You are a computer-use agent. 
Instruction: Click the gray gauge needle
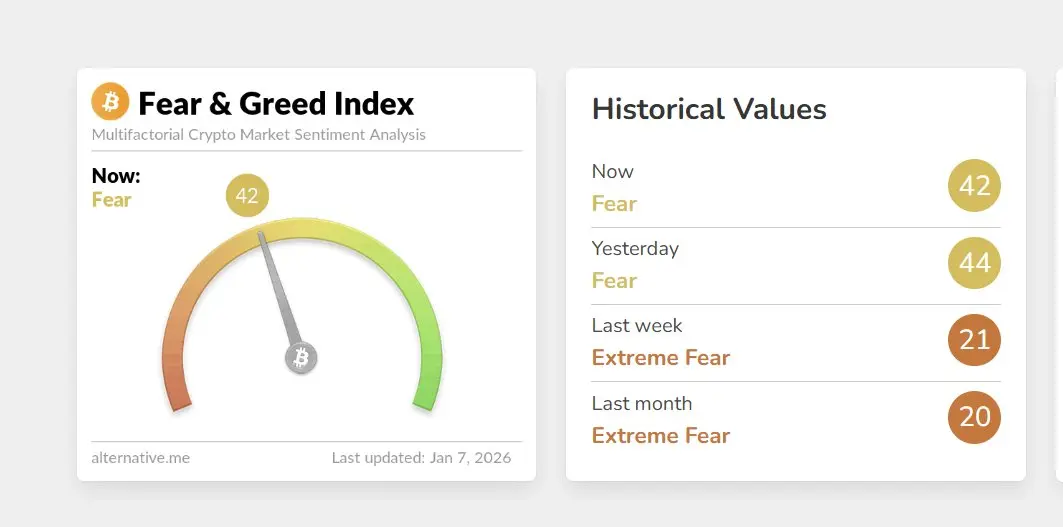click(279, 288)
